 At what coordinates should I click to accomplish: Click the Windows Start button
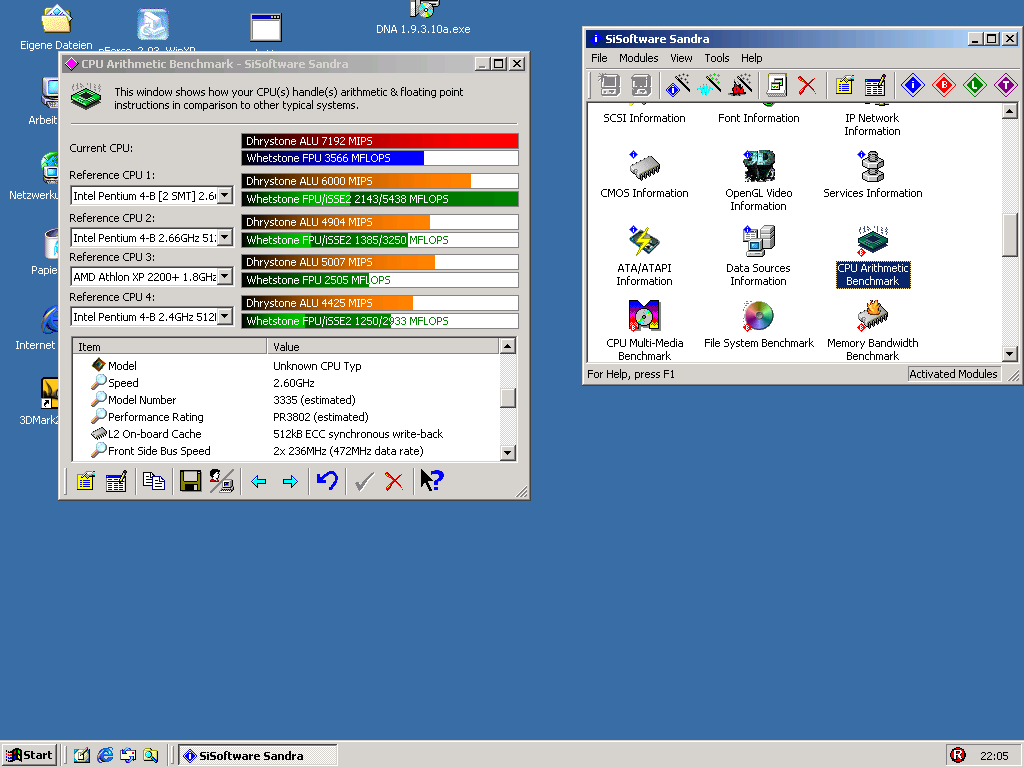(30, 755)
